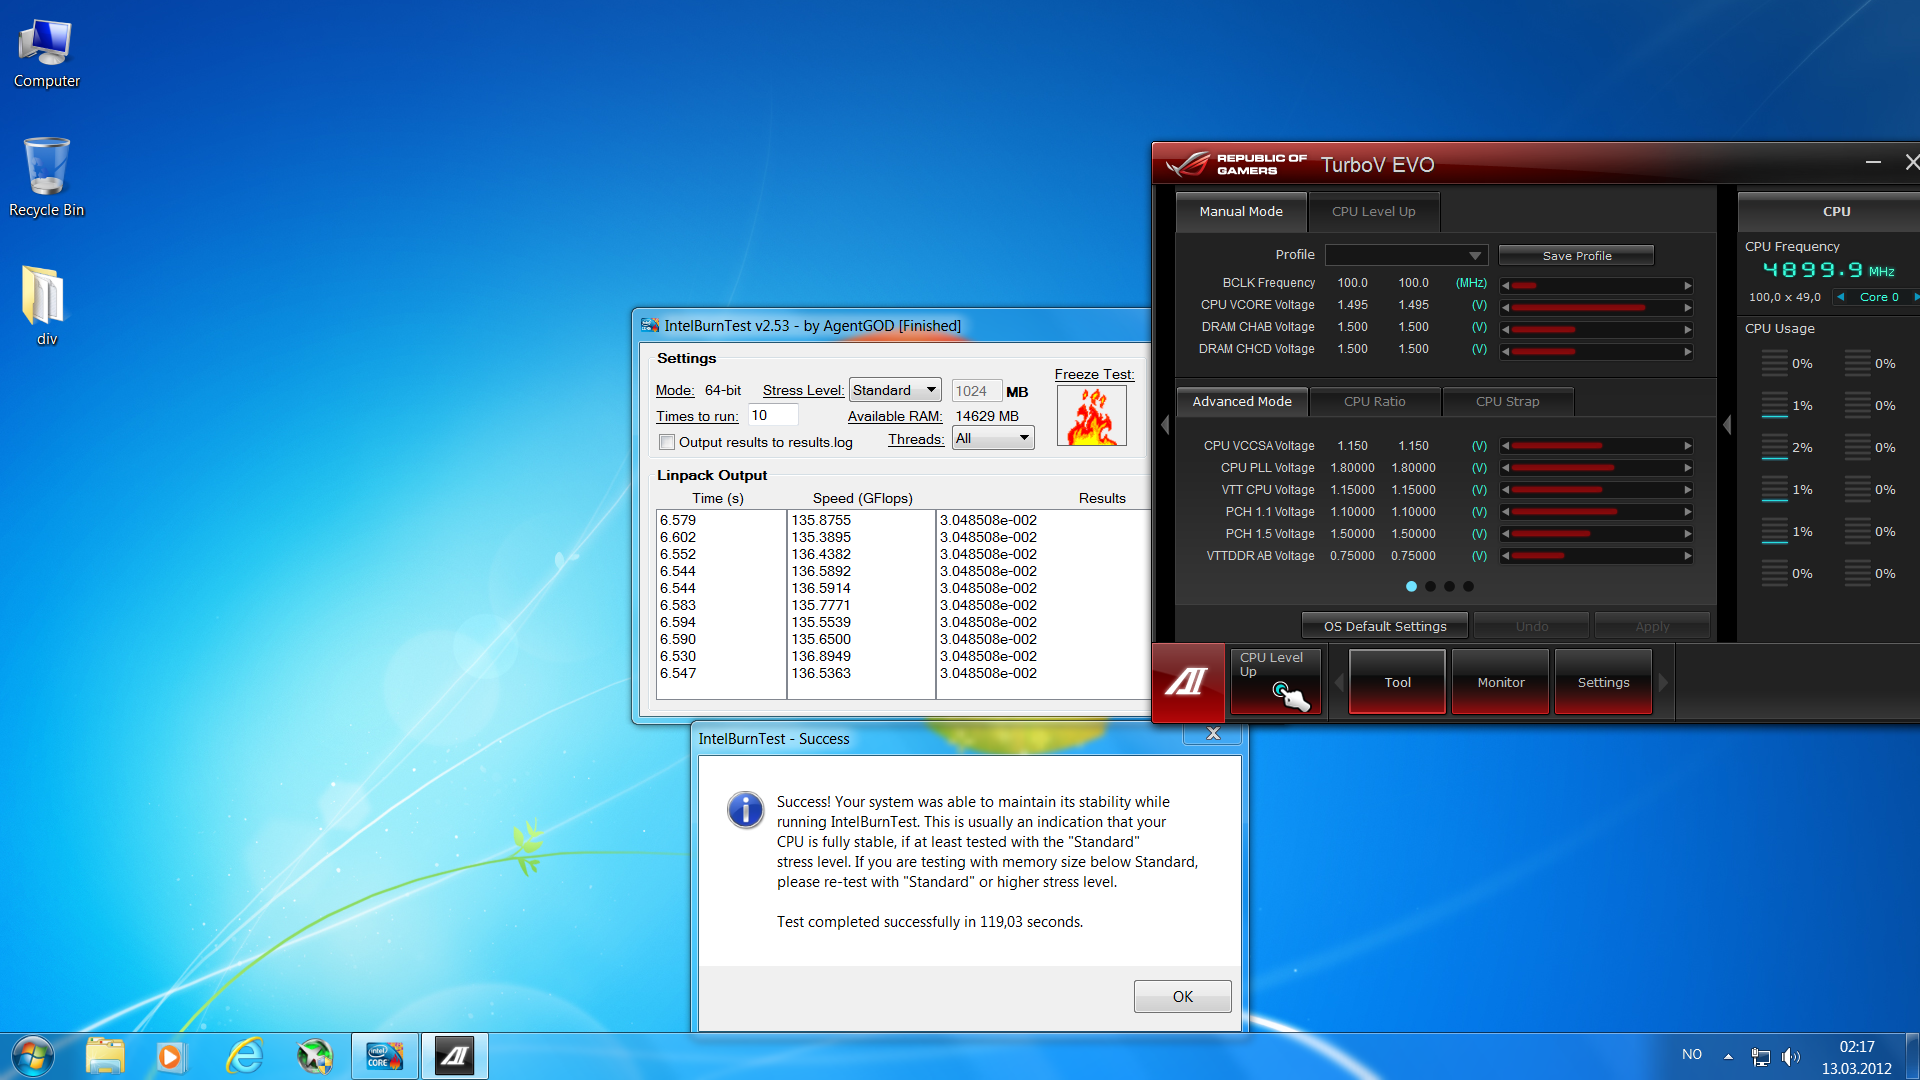
Task: Click the Show desktop strip
Action: pyautogui.click(x=1912, y=1056)
